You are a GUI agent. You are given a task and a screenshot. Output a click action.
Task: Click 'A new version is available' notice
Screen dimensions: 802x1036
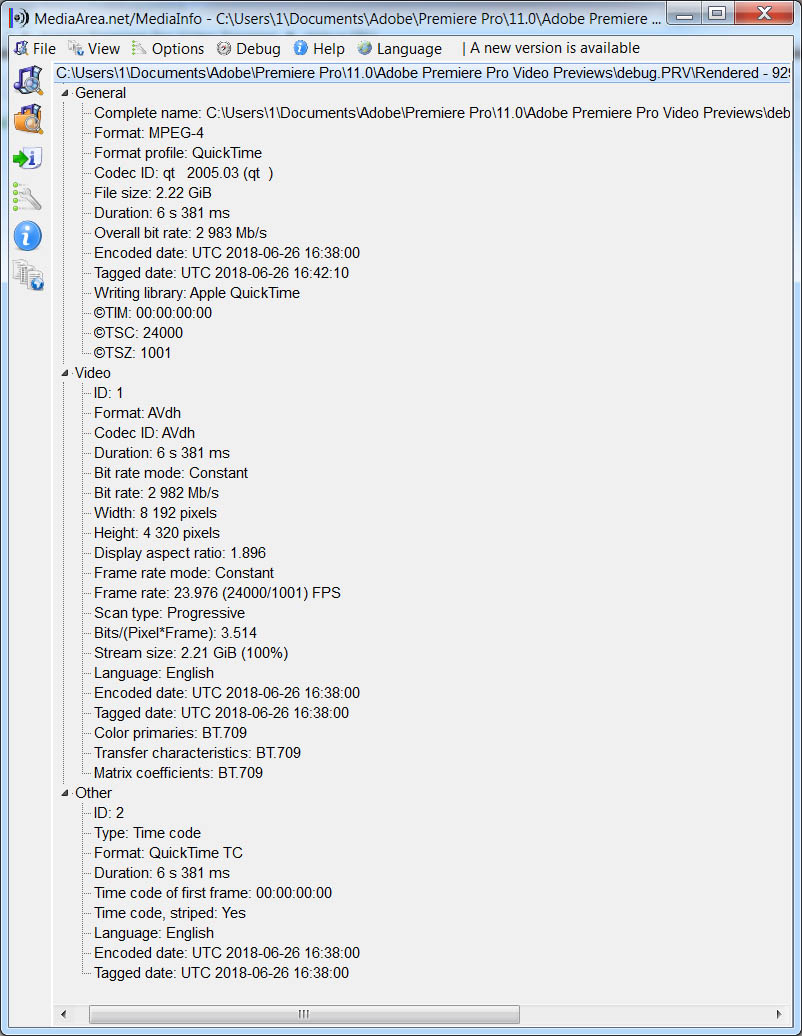tap(554, 48)
